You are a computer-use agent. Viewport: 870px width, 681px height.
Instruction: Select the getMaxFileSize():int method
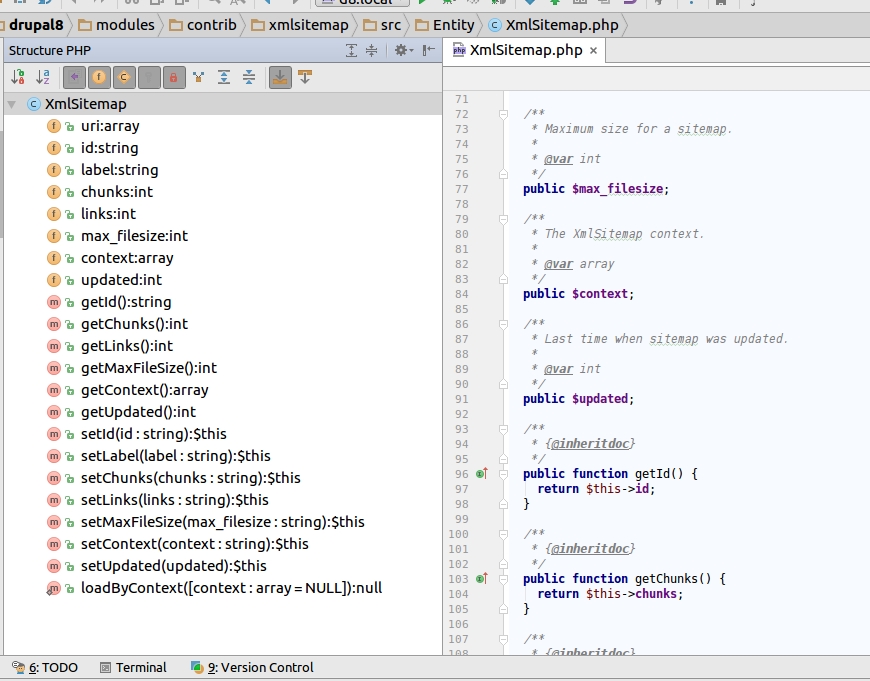point(149,368)
